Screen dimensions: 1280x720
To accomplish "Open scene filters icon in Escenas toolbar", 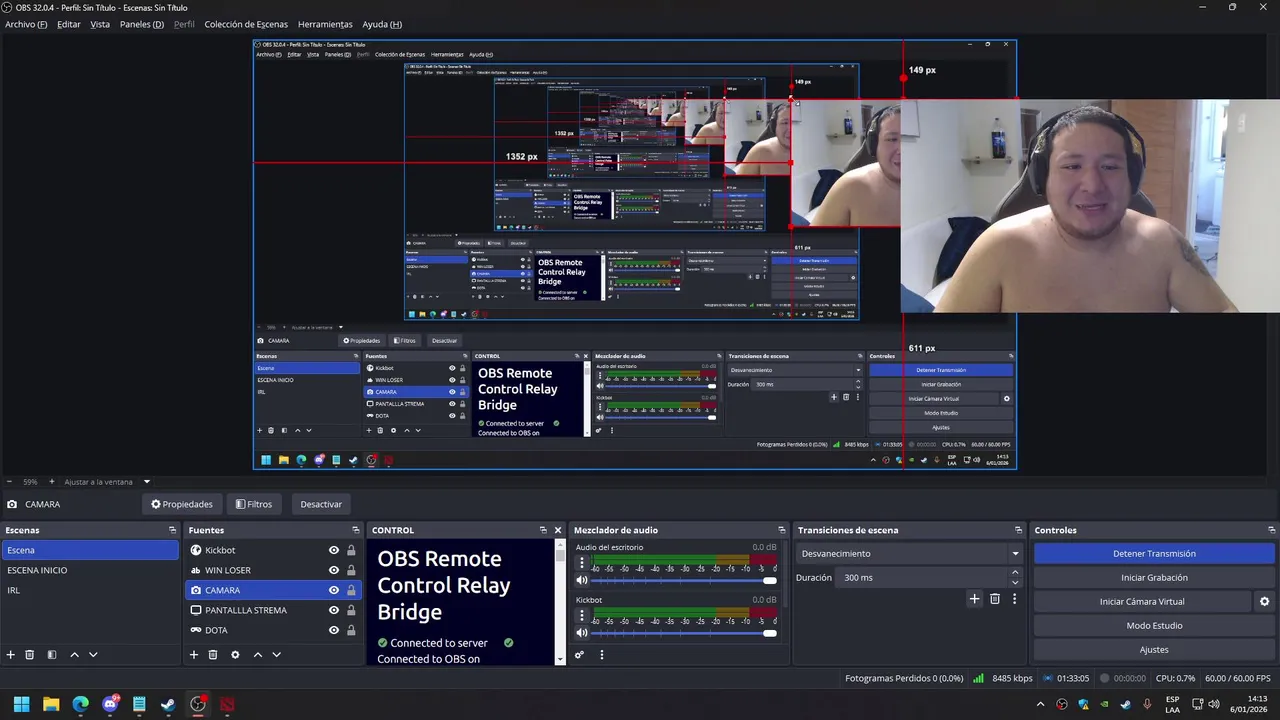I will point(51,655).
